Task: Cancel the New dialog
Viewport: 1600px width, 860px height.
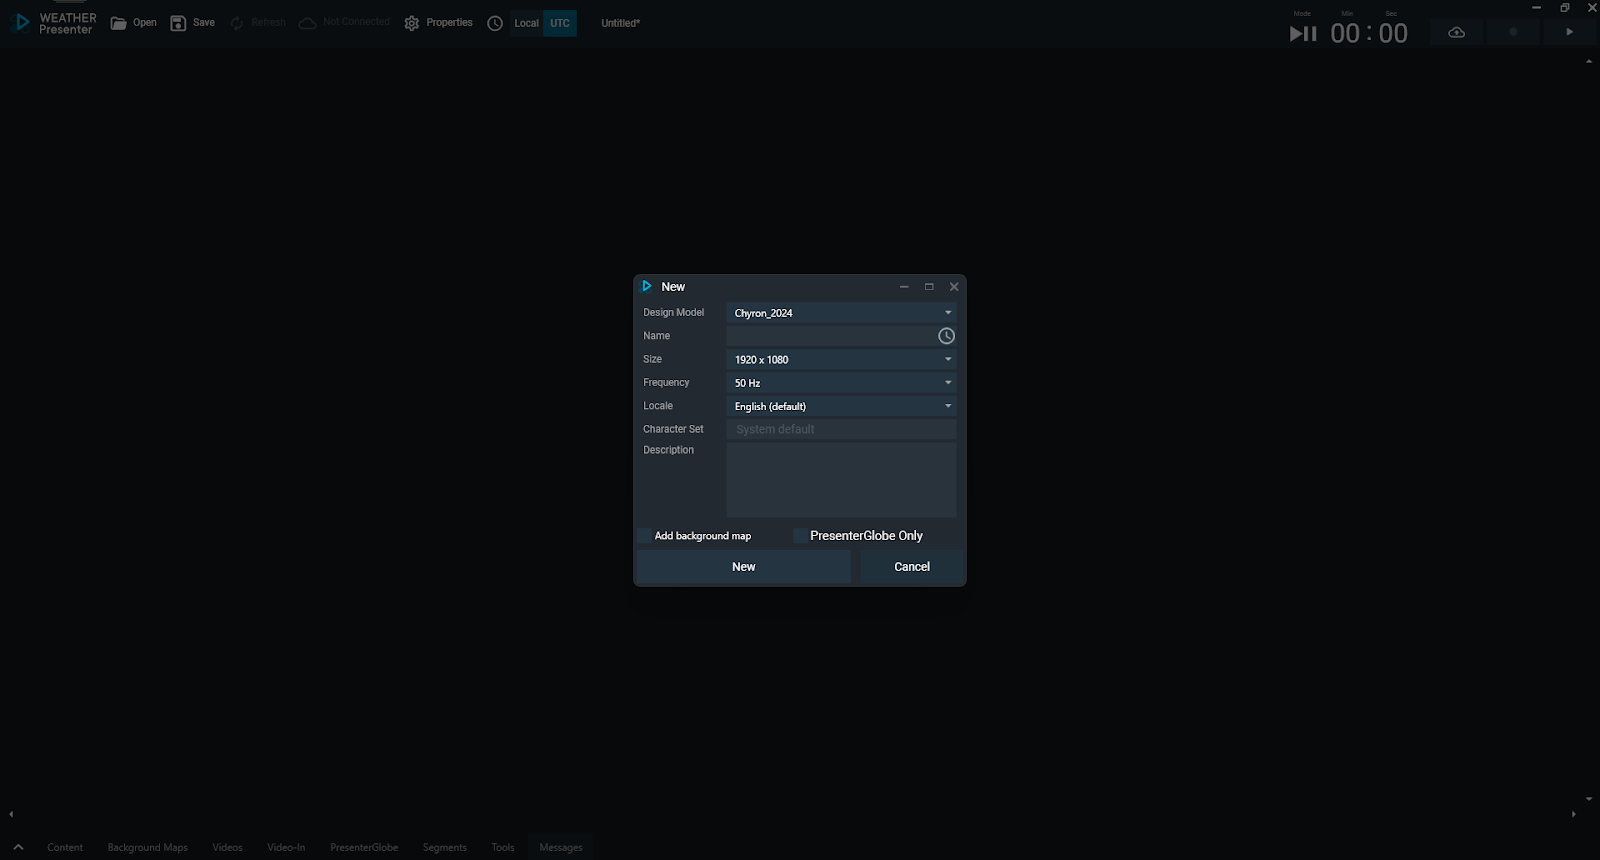Action: [x=911, y=567]
